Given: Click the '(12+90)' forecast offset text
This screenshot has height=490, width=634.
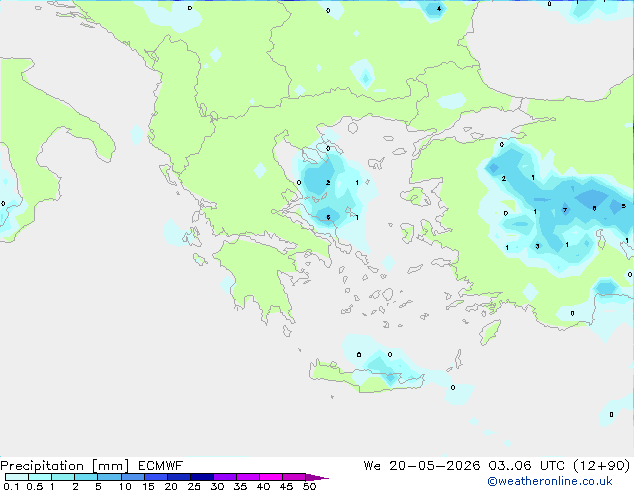Looking at the screenshot, I should 602,466.
